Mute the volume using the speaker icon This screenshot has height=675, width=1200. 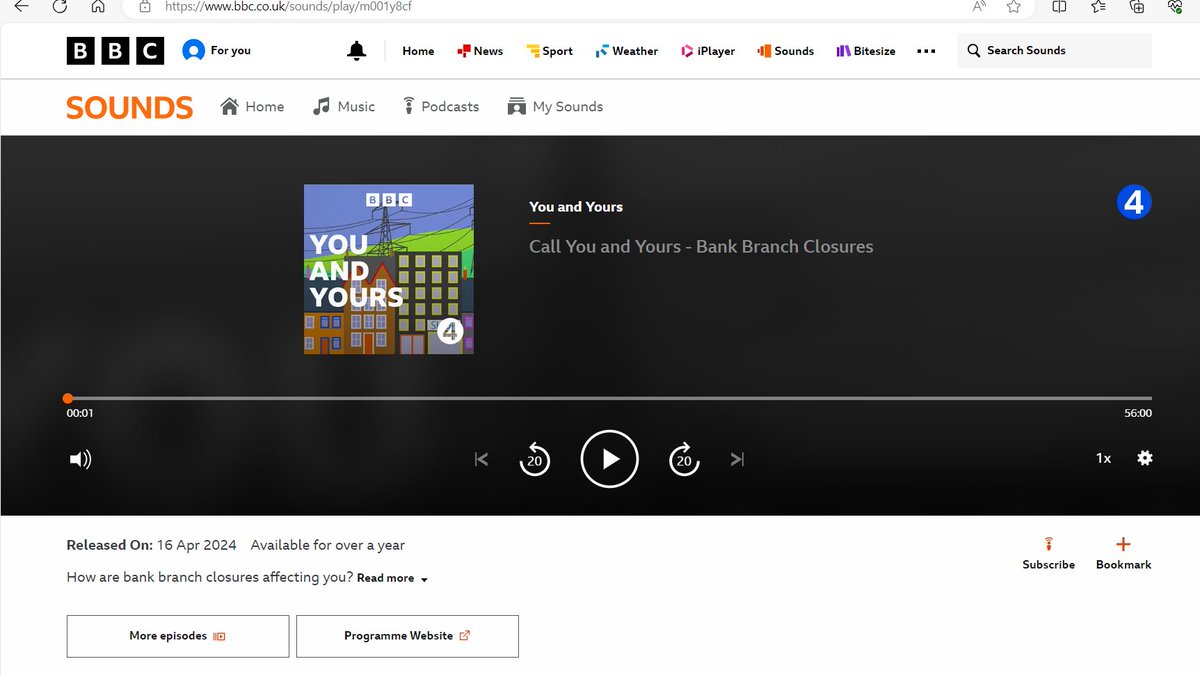point(80,459)
